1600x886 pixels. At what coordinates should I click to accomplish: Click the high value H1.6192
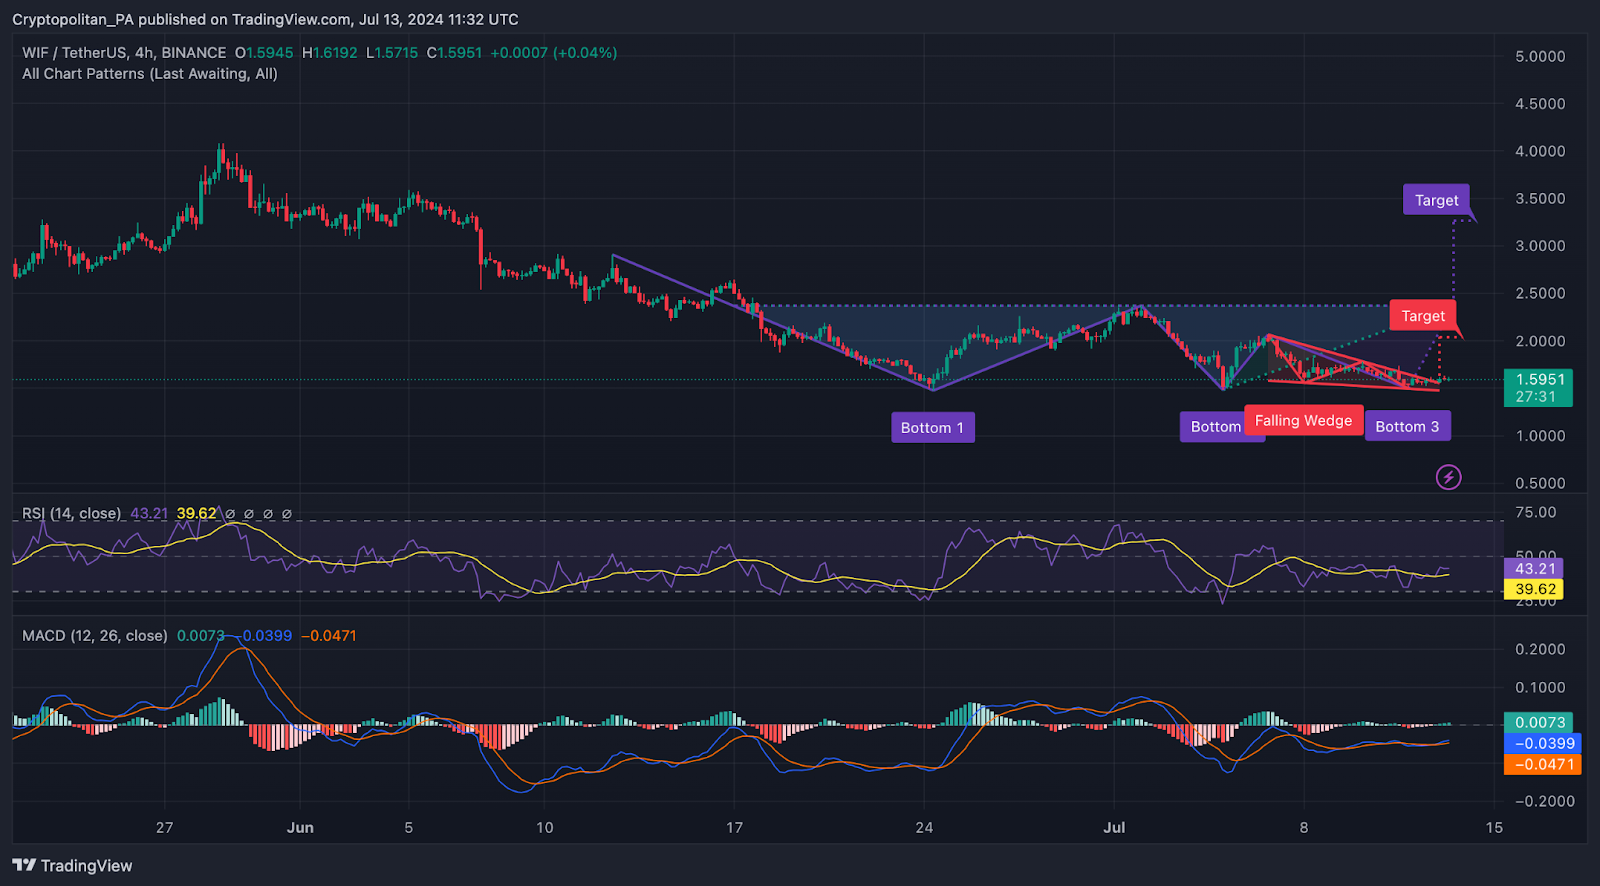tap(329, 53)
